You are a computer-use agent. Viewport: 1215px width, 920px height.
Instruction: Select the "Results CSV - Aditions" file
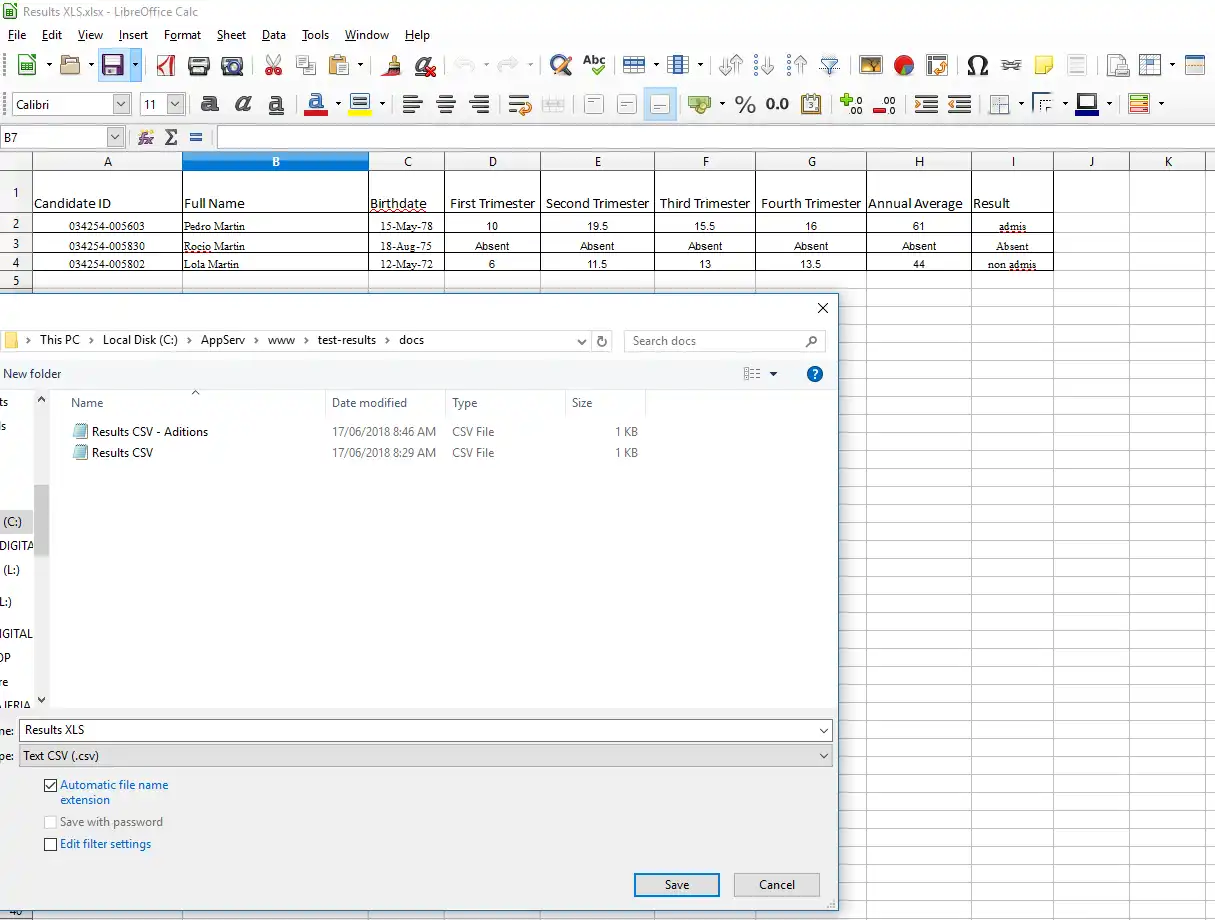coord(150,432)
